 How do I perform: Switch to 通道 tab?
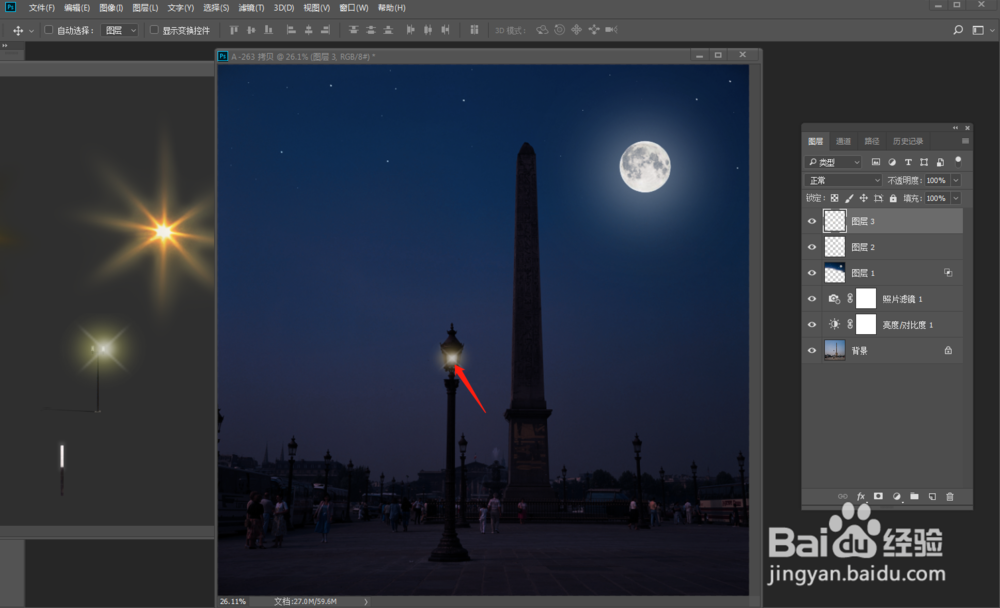(843, 141)
